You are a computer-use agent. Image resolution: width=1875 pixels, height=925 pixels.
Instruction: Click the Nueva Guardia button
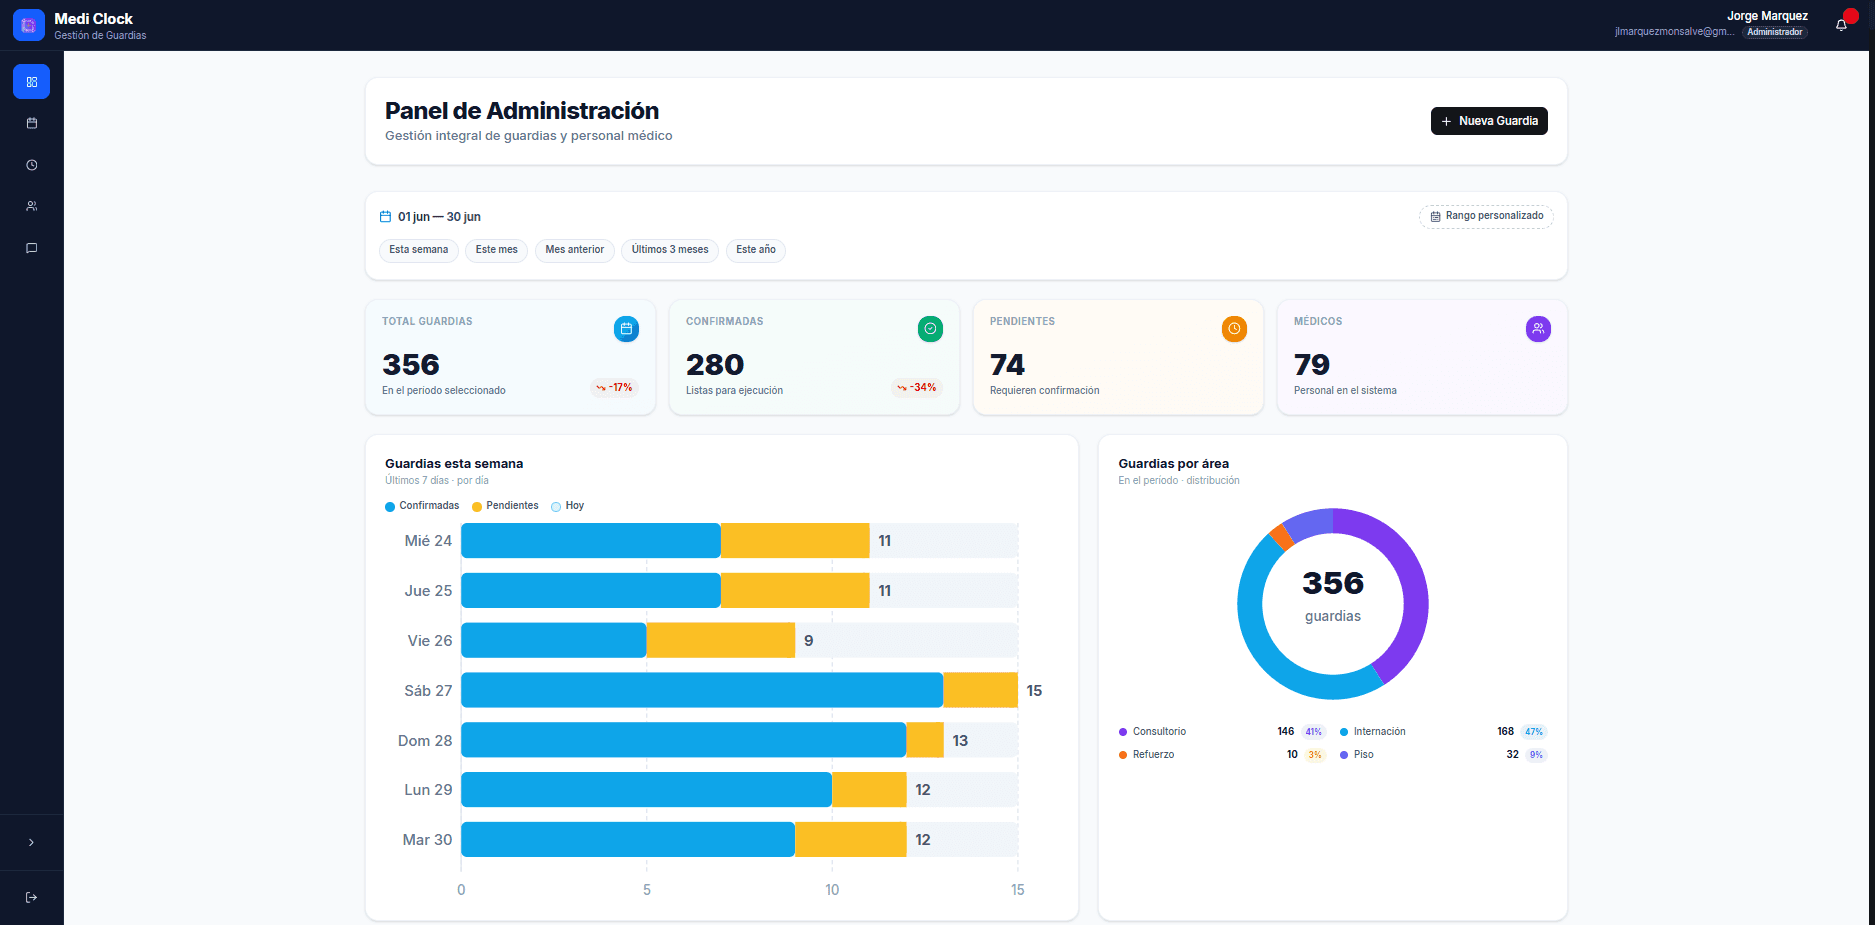[1489, 121]
